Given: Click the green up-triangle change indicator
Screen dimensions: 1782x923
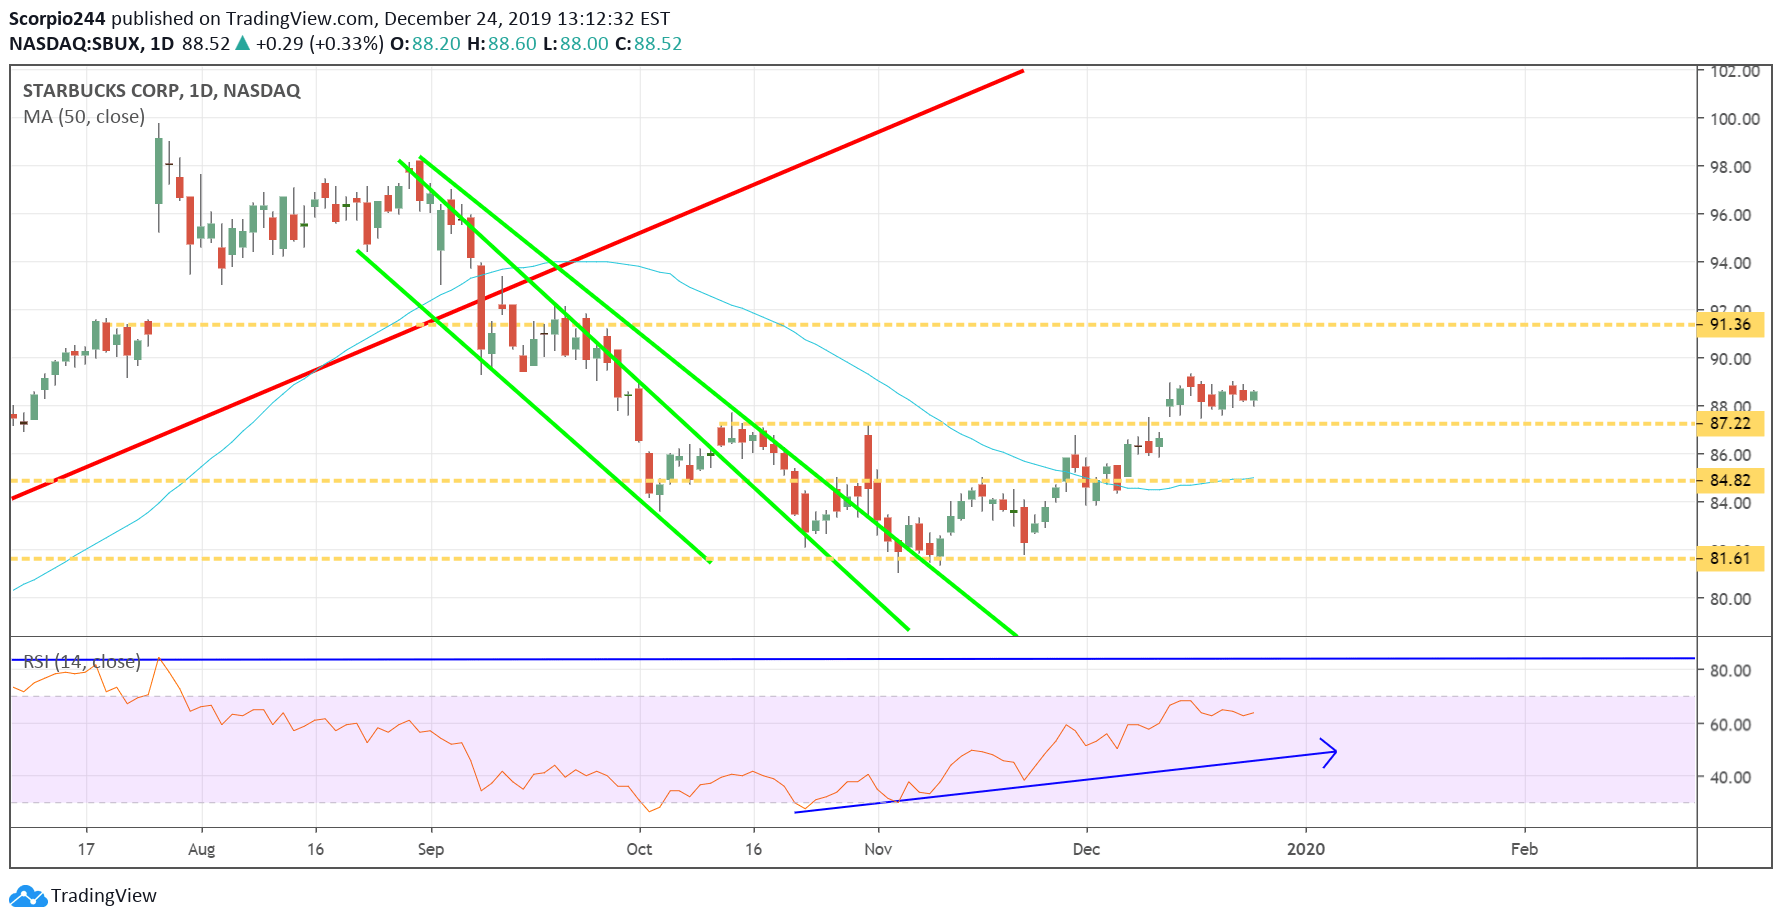Looking at the screenshot, I should pyautogui.click(x=242, y=43).
